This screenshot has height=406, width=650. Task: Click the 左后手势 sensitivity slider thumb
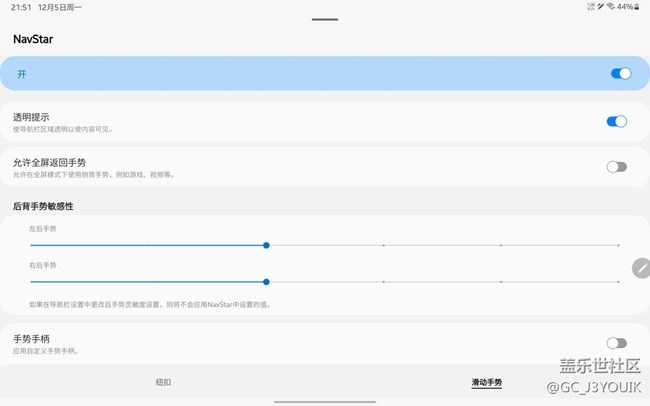tap(266, 246)
